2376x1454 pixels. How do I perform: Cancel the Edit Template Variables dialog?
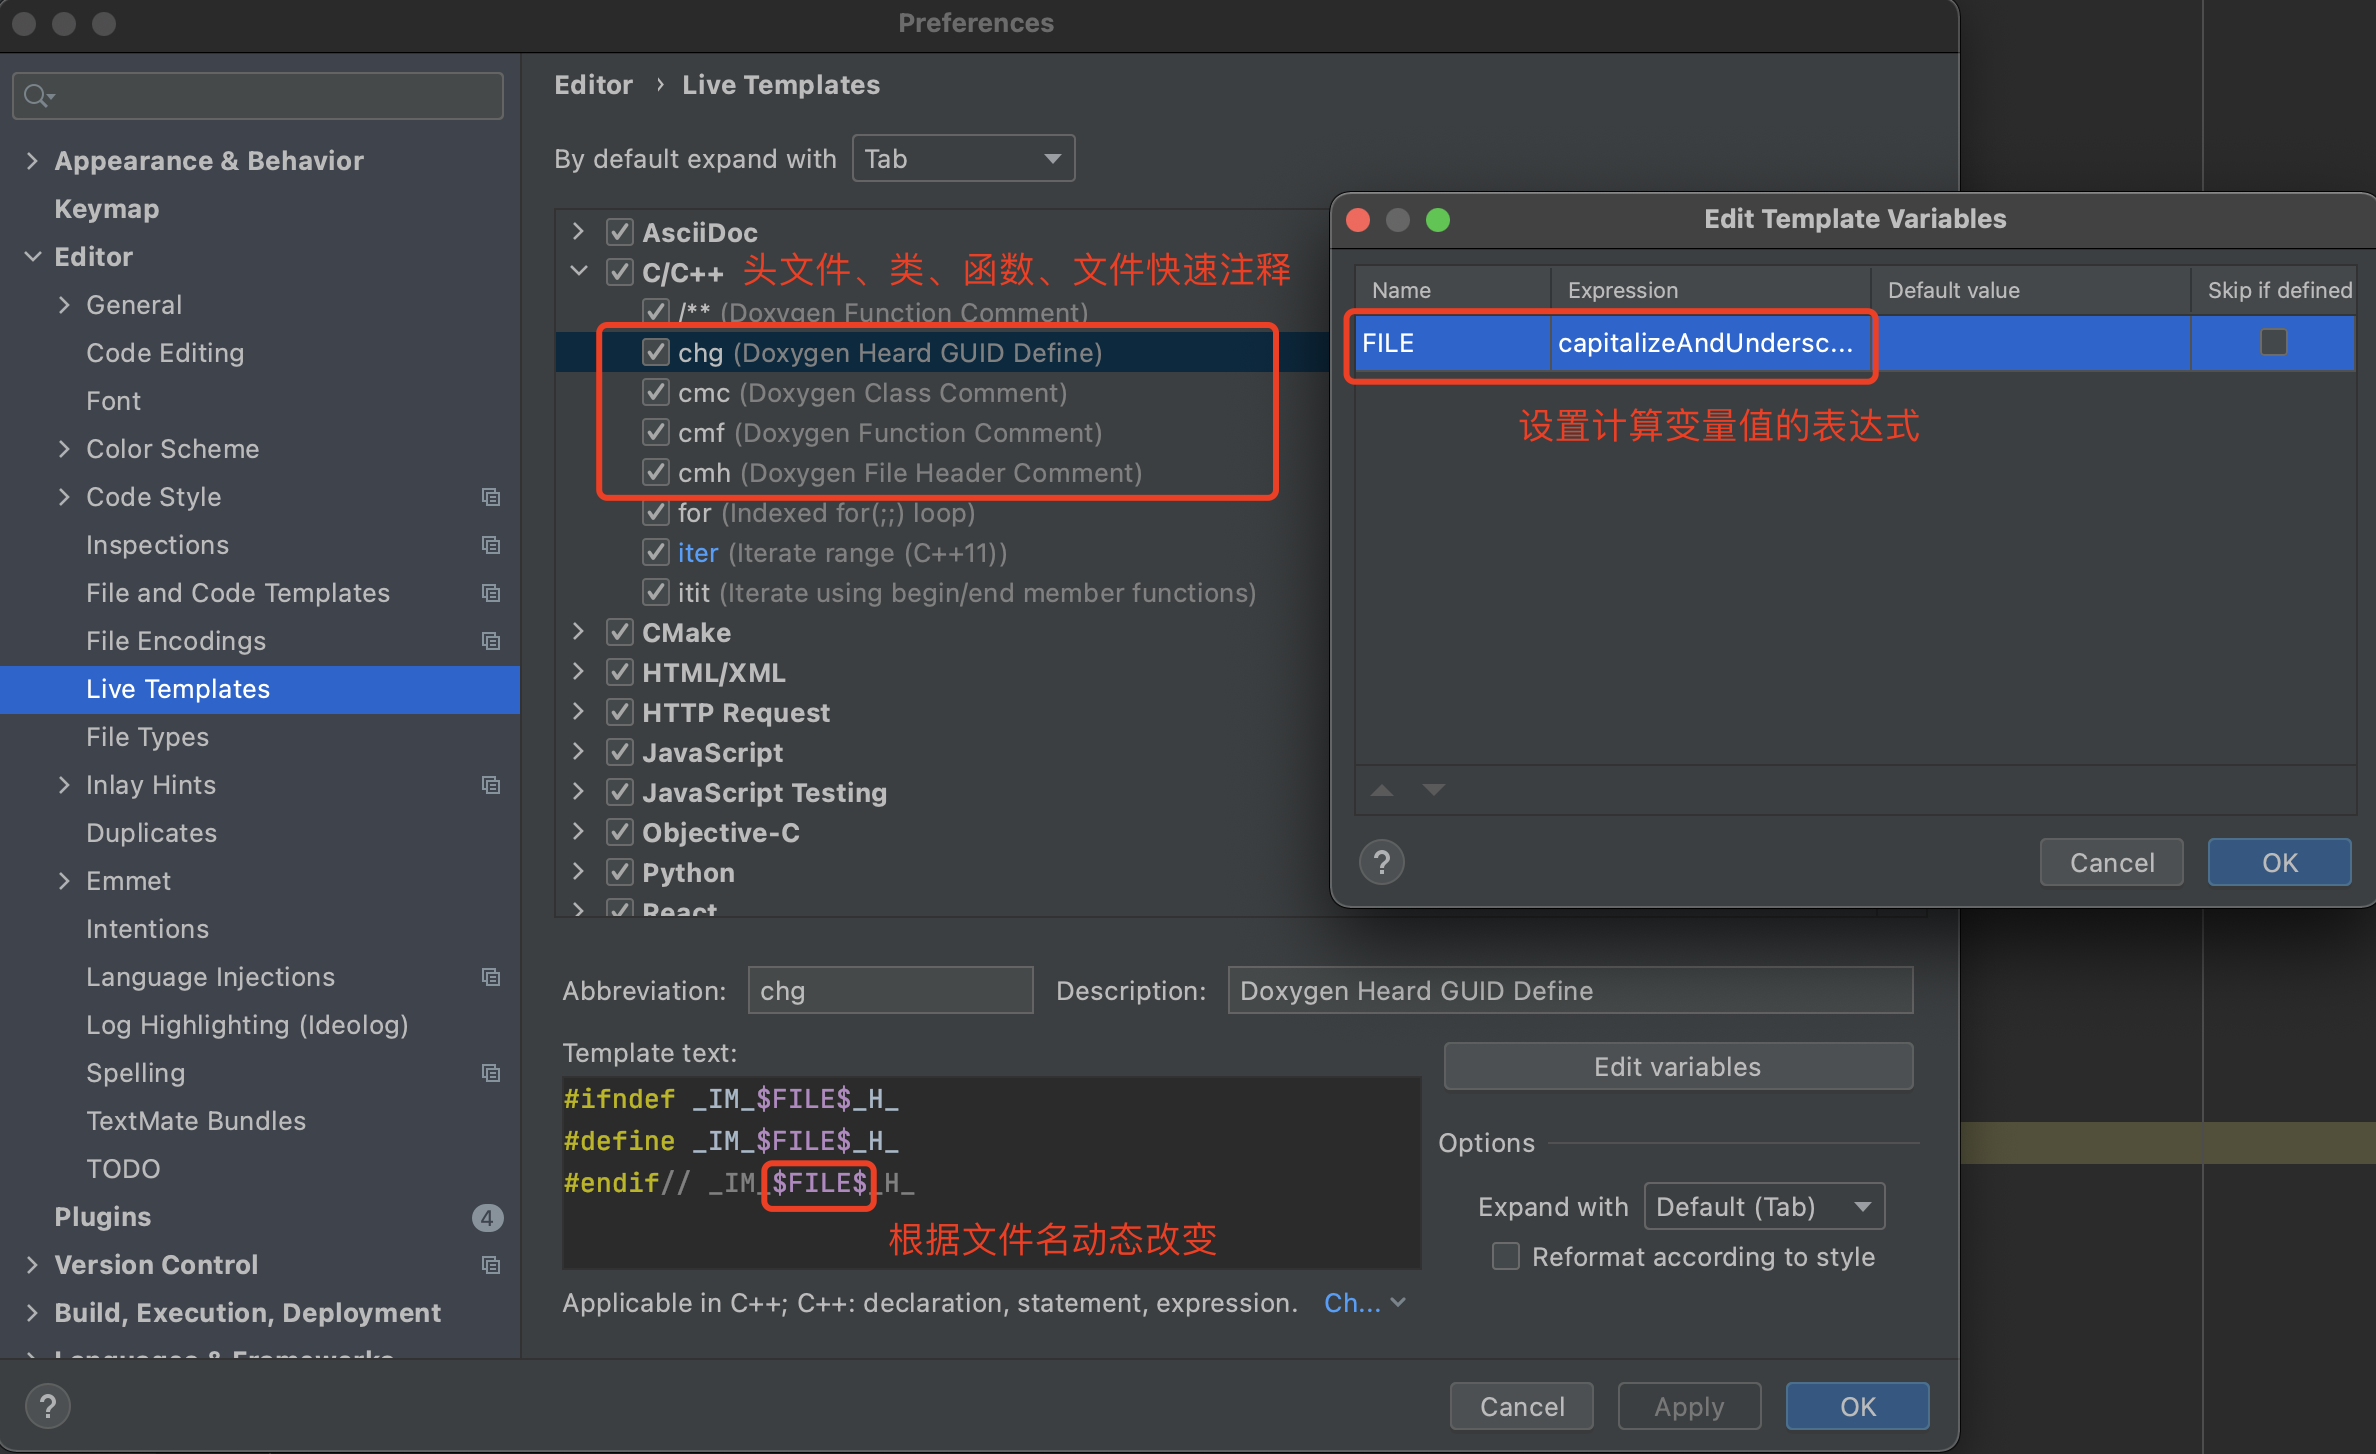[x=2111, y=862]
